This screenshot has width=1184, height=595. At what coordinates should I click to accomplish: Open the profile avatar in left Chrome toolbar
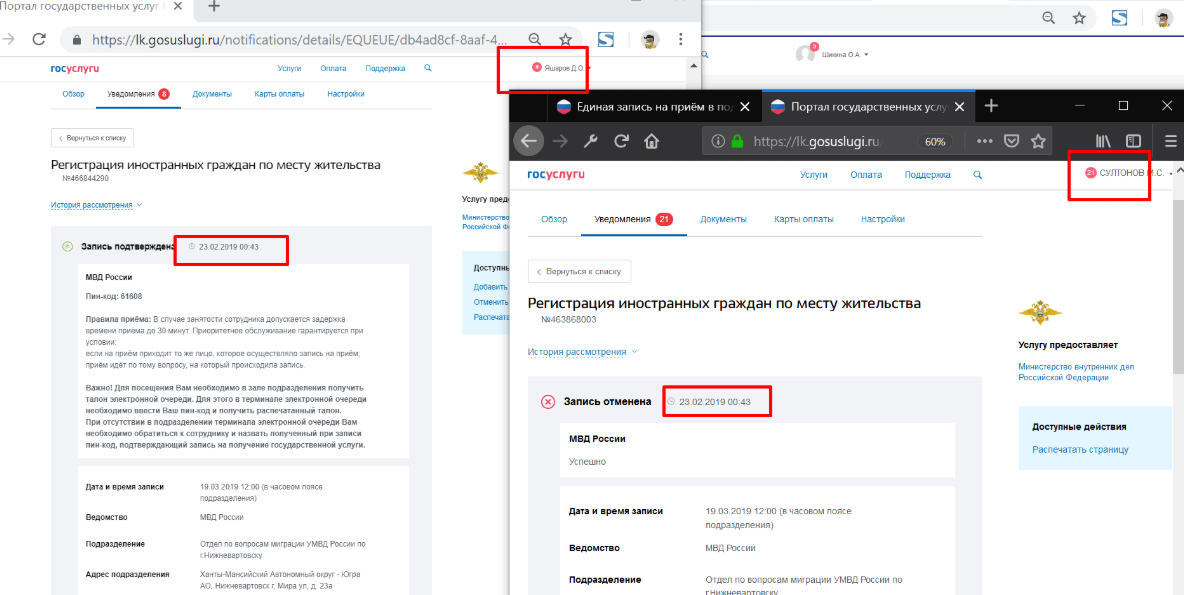tap(649, 39)
